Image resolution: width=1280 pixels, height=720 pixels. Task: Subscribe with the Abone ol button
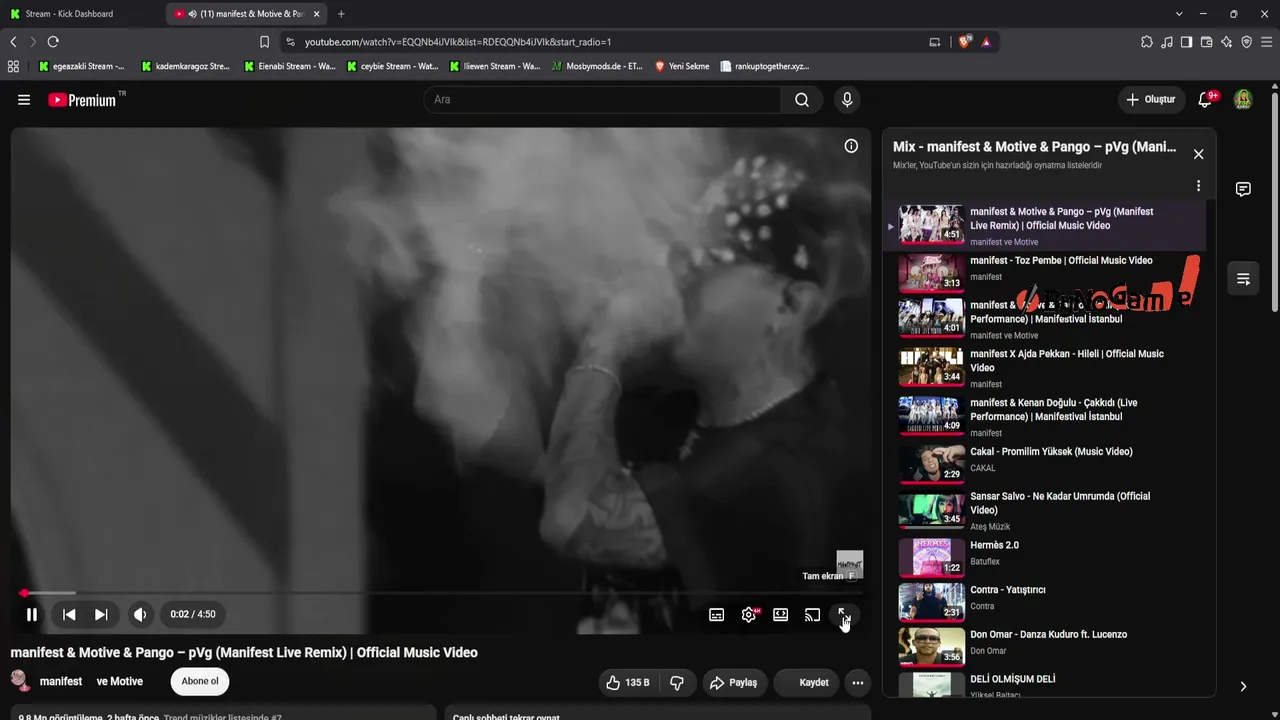[x=200, y=682]
